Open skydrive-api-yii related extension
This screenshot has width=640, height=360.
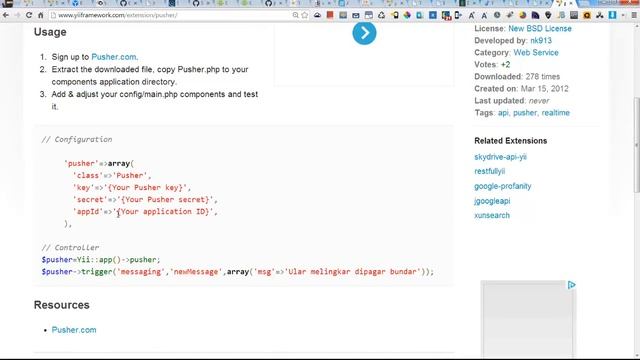500,157
